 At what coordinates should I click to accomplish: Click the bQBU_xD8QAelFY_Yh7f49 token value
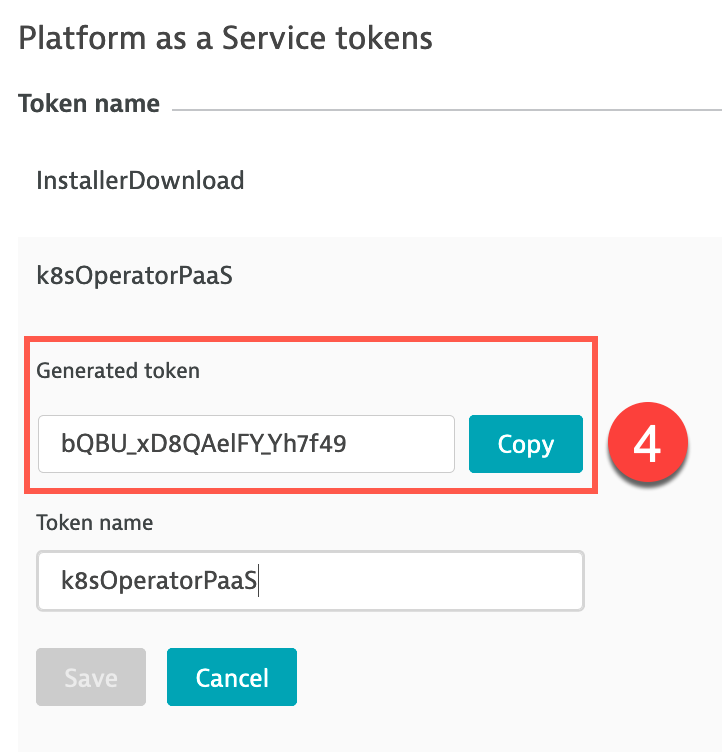pos(203,444)
